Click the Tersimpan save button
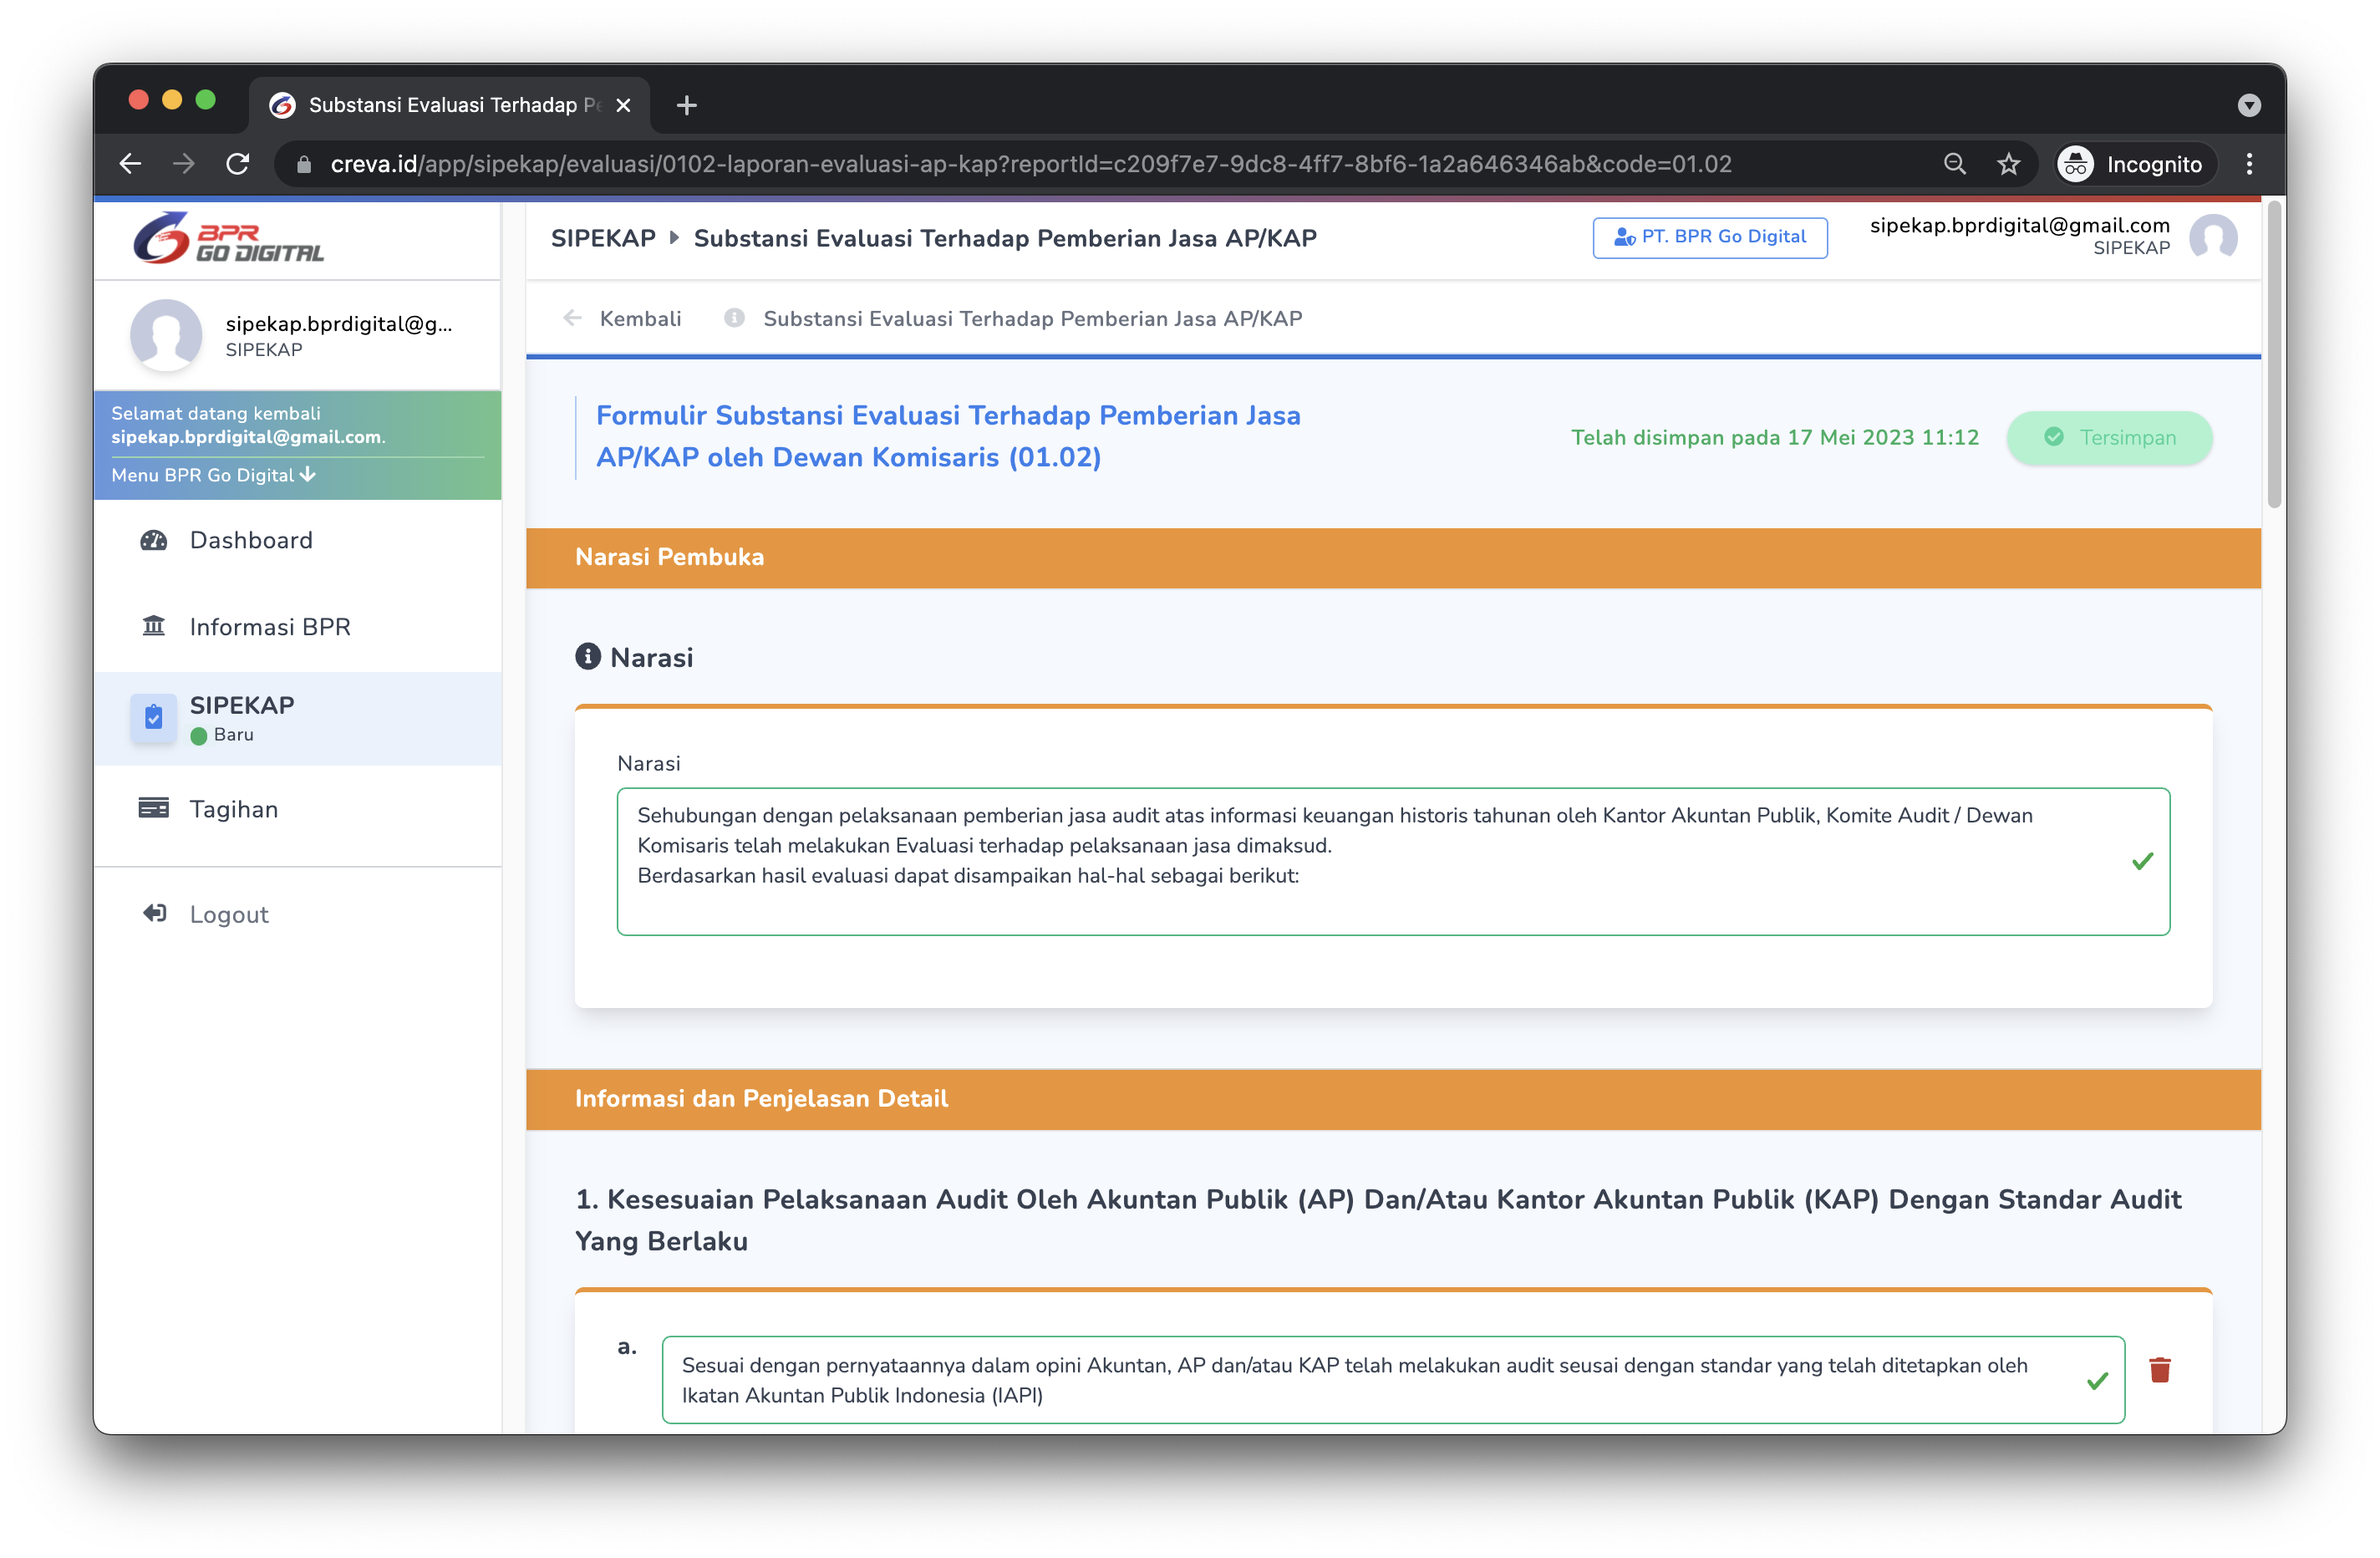This screenshot has width=2380, height=1558. 2110,438
